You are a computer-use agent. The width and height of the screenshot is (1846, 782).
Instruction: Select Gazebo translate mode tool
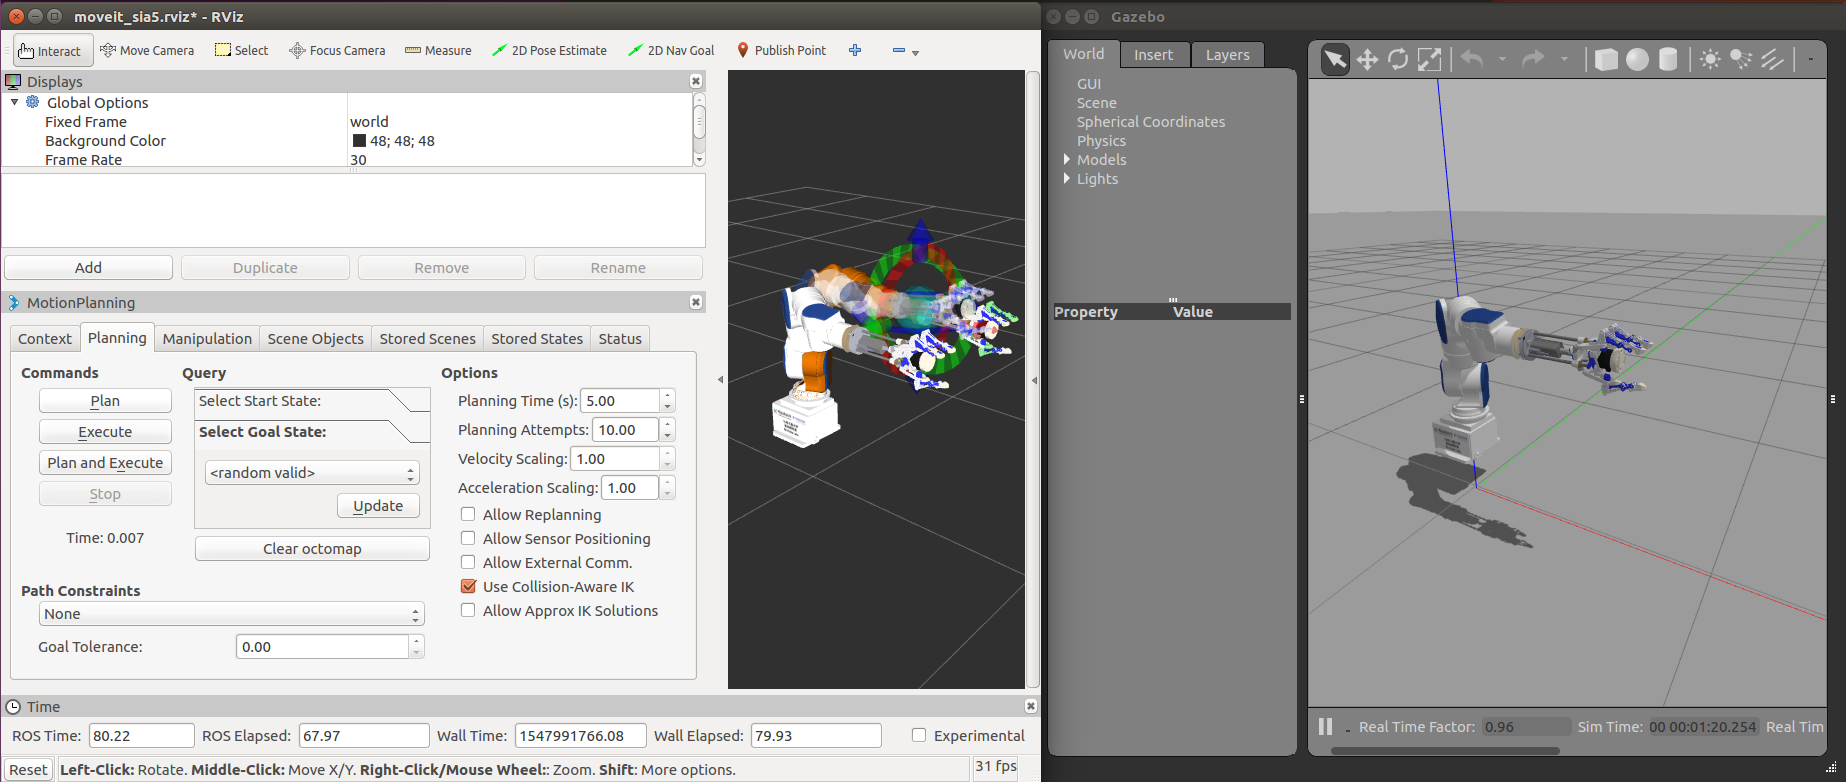pyautogui.click(x=1366, y=59)
